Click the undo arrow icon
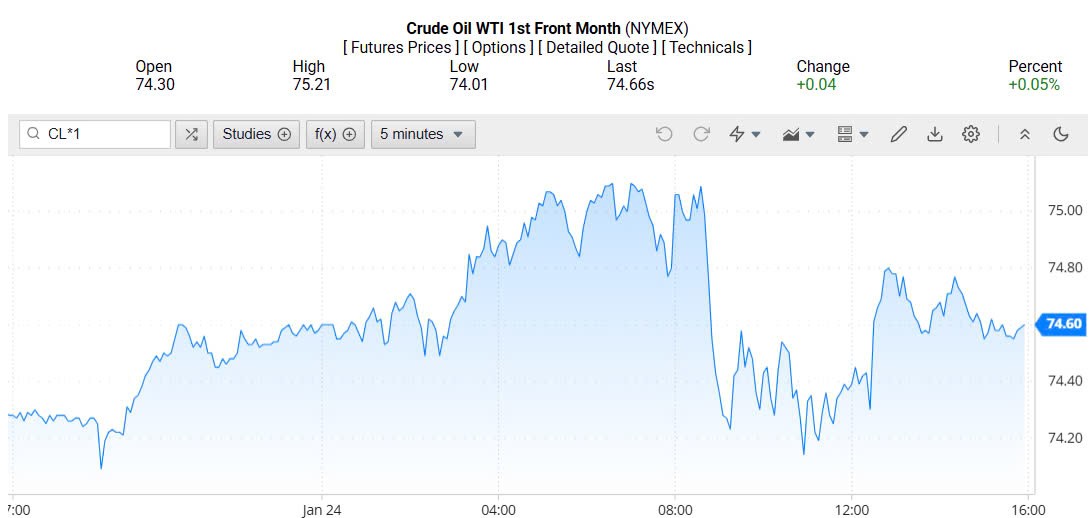 [664, 134]
